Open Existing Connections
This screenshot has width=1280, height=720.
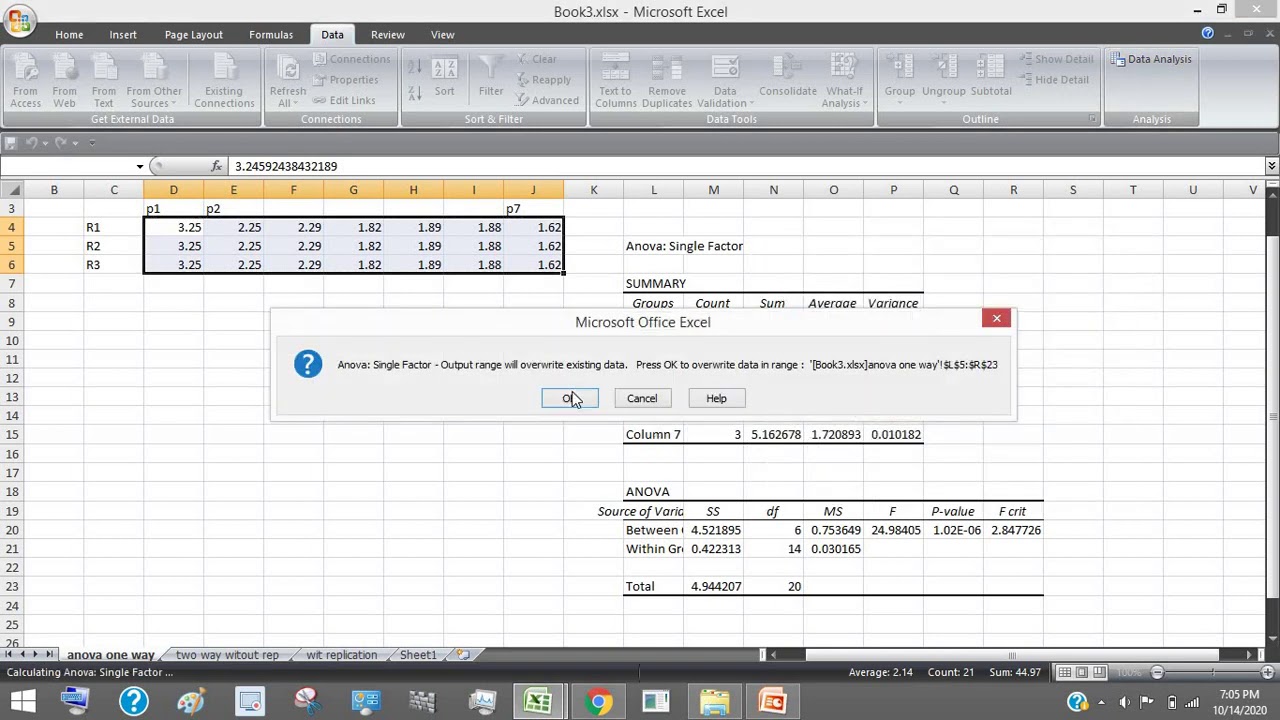click(224, 81)
